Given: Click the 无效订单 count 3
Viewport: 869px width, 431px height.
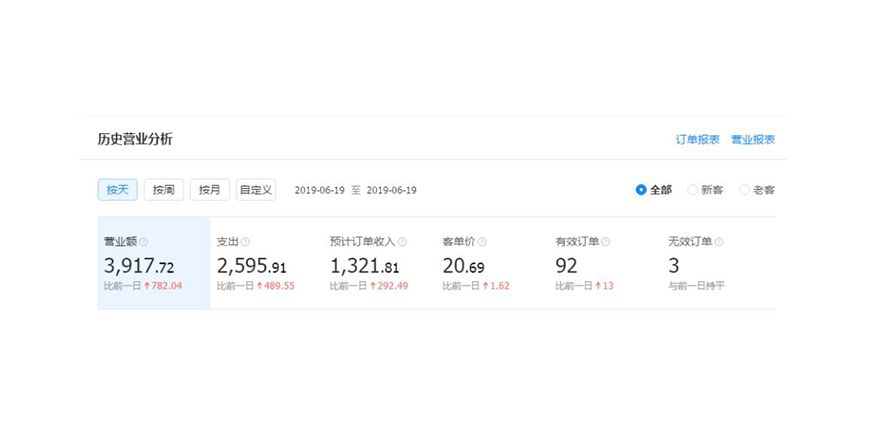Looking at the screenshot, I should point(673,266).
